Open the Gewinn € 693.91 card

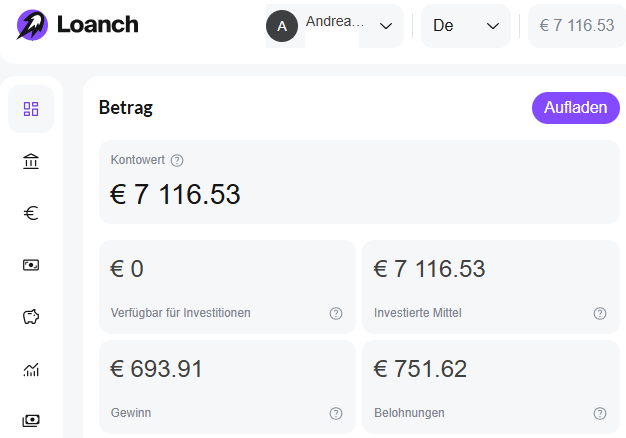(x=227, y=386)
